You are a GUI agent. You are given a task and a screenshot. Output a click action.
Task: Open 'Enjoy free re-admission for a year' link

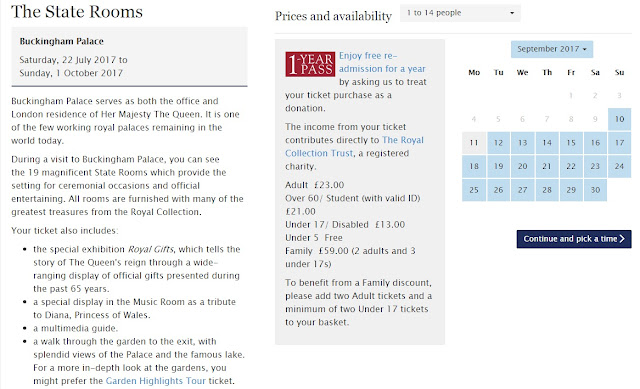(x=382, y=62)
